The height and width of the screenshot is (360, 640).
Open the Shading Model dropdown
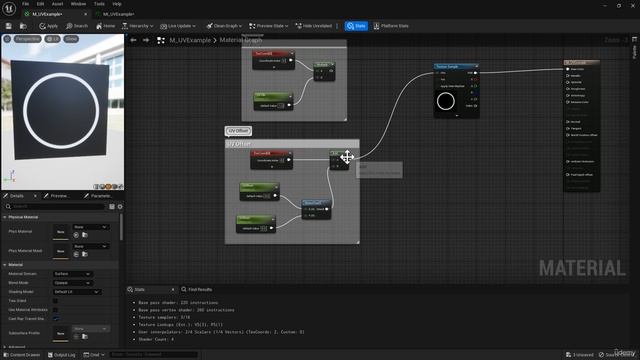pos(76,292)
